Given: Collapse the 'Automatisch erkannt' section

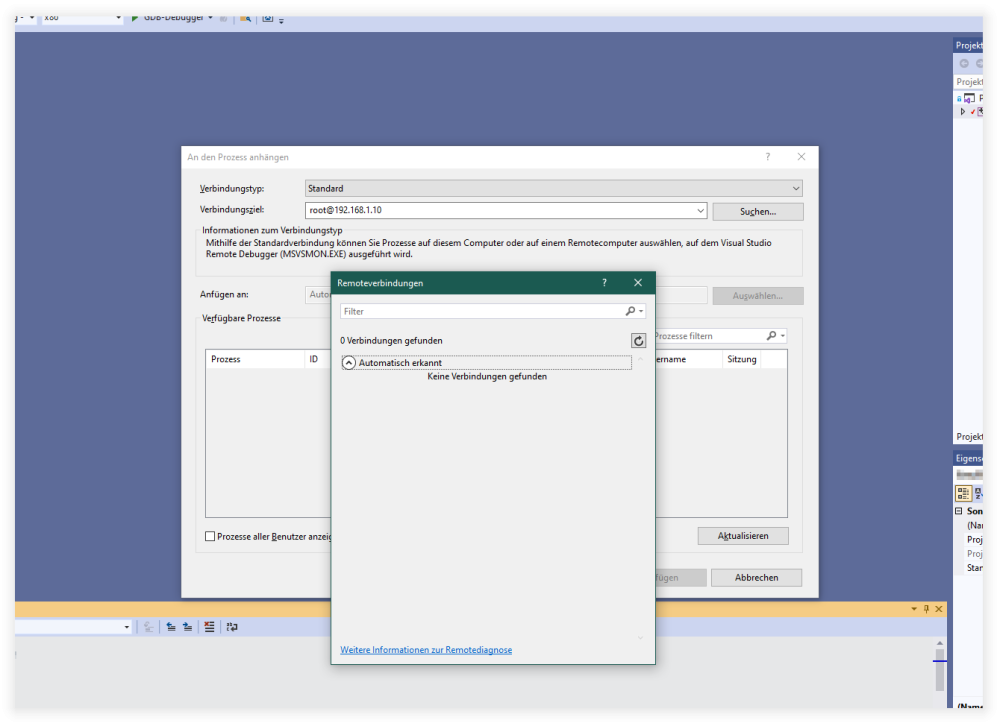Looking at the screenshot, I should [349, 363].
